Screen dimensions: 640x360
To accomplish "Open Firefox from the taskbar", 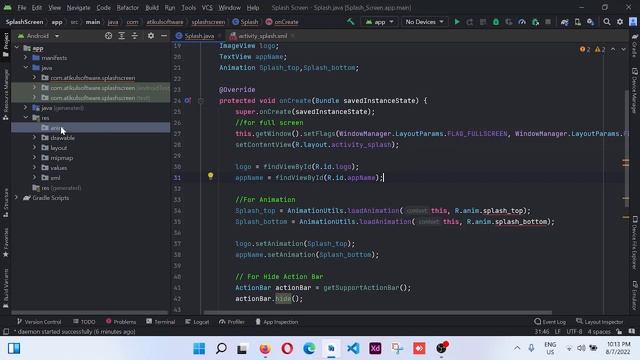I will click(x=265, y=348).
